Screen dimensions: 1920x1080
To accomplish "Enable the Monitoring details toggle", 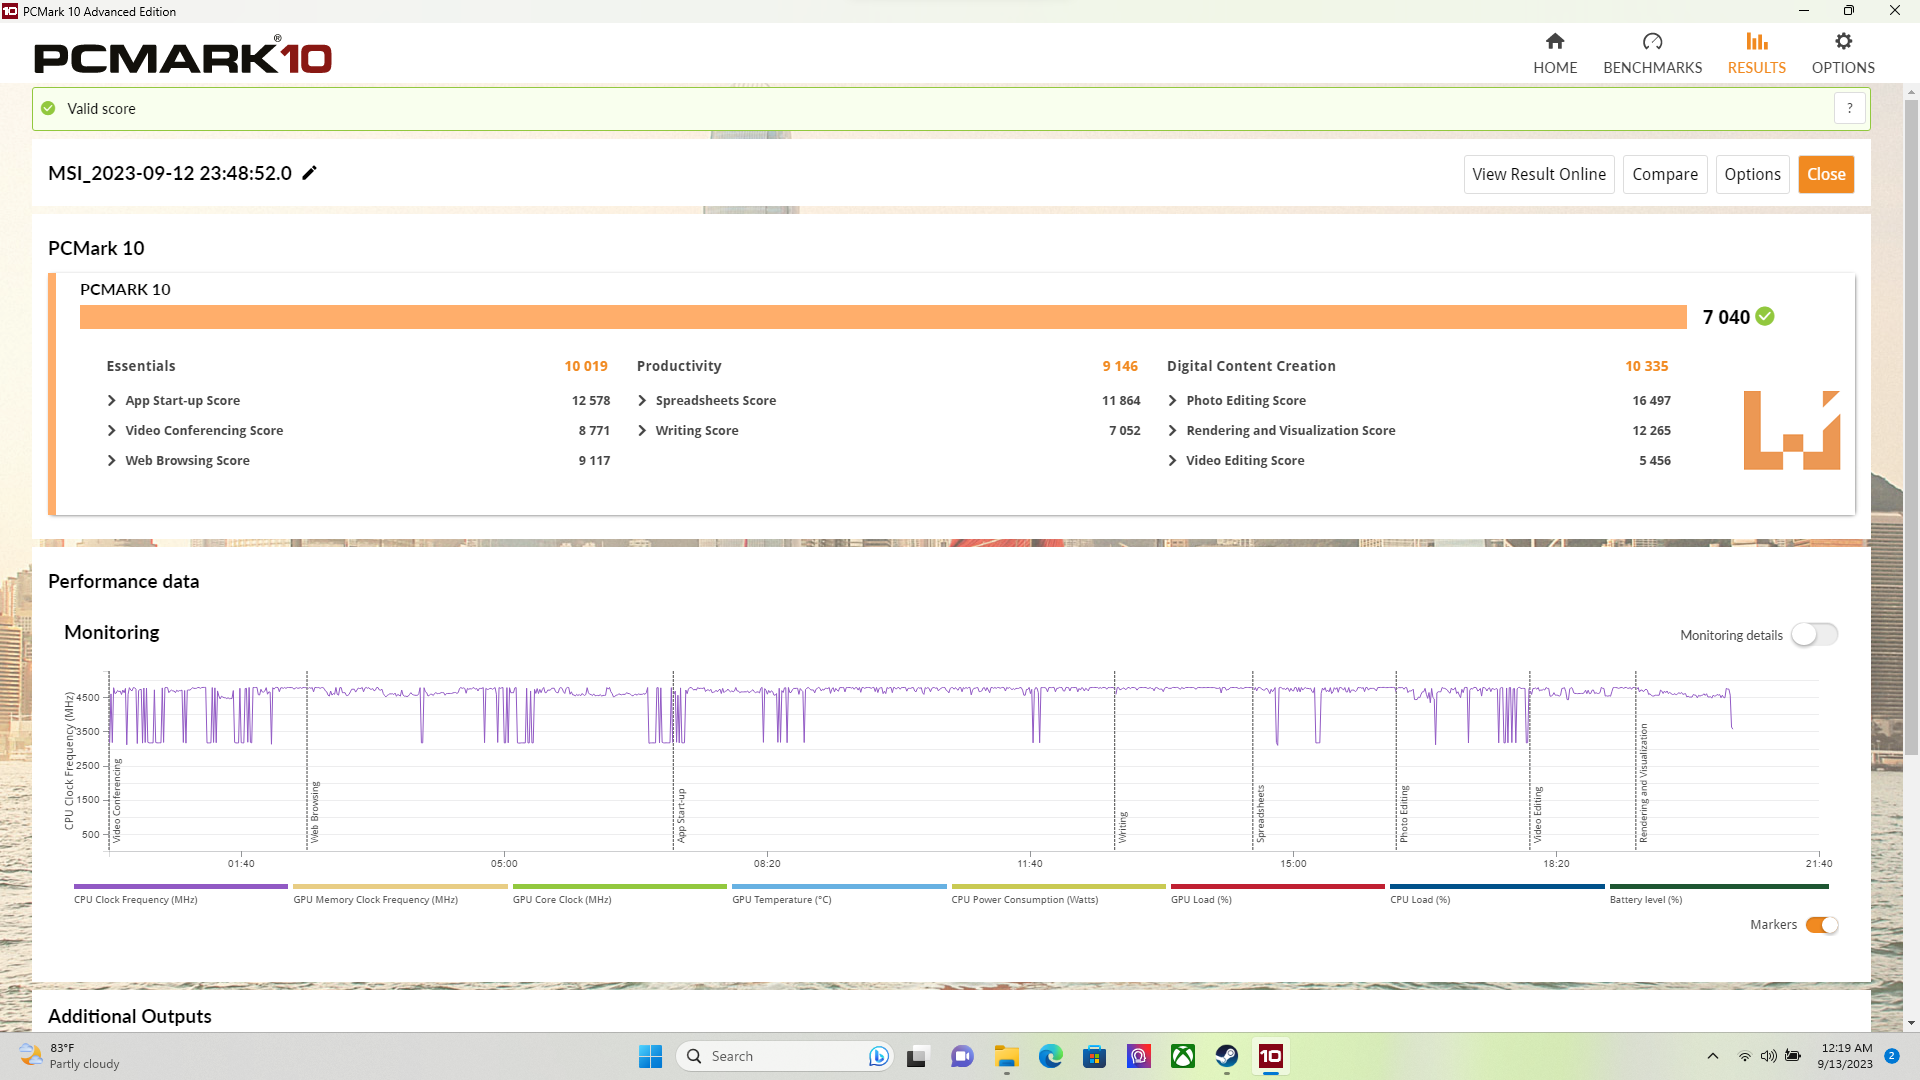I will coord(1814,635).
